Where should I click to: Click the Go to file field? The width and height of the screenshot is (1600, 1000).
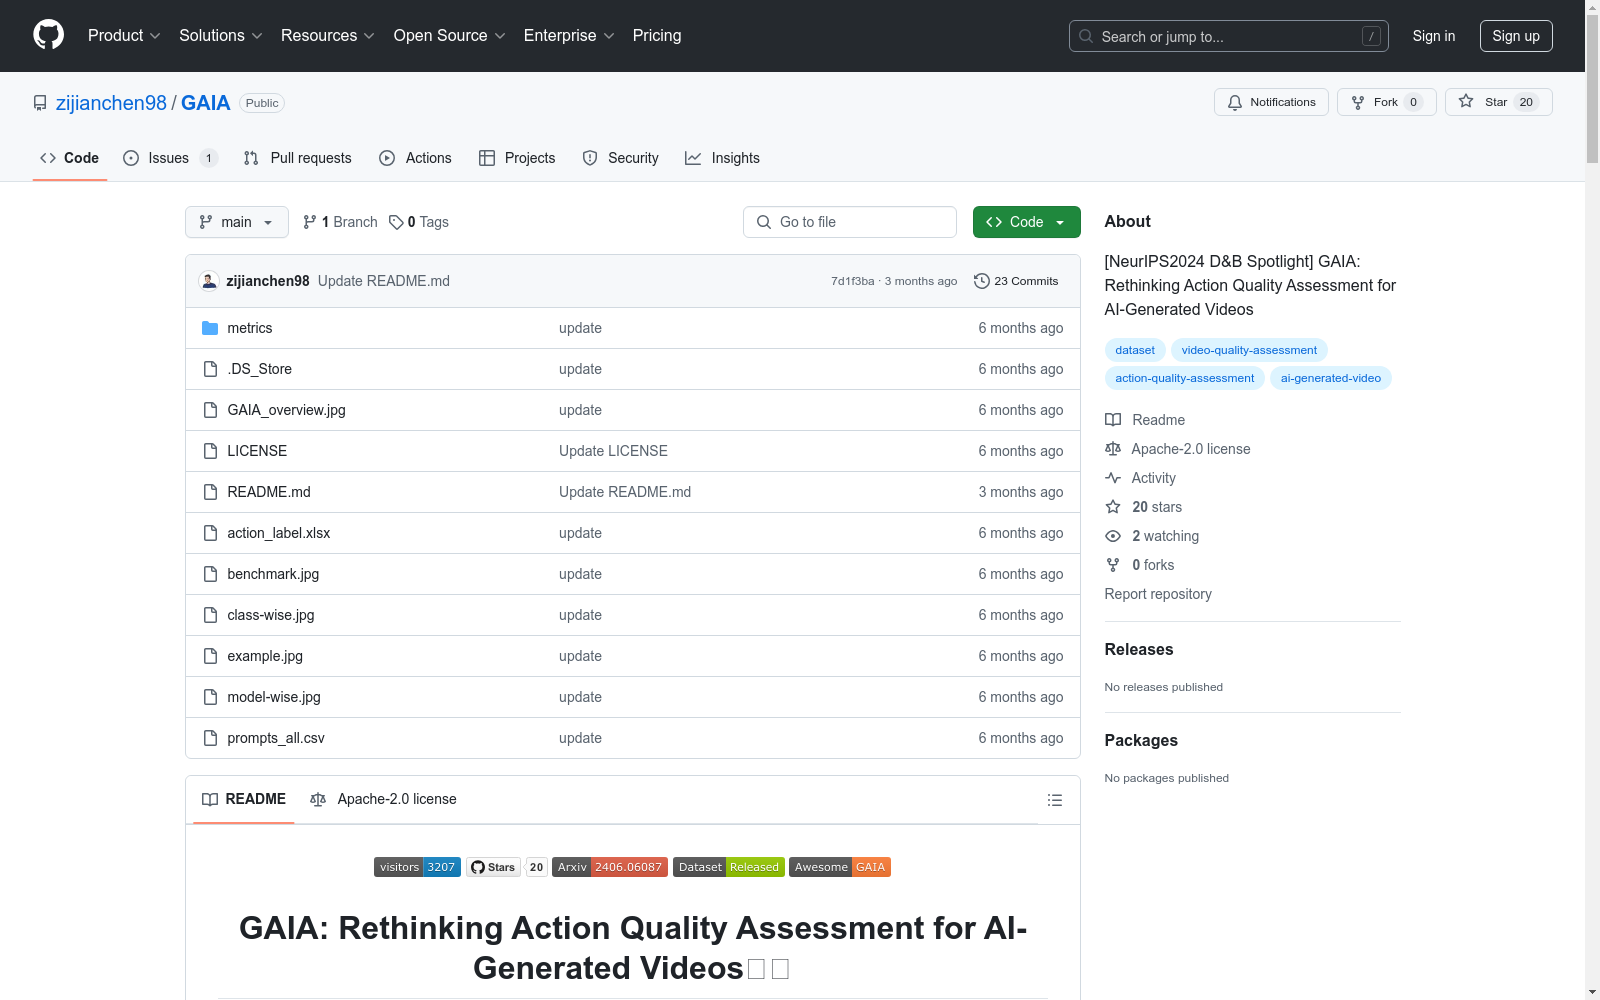pyautogui.click(x=850, y=222)
